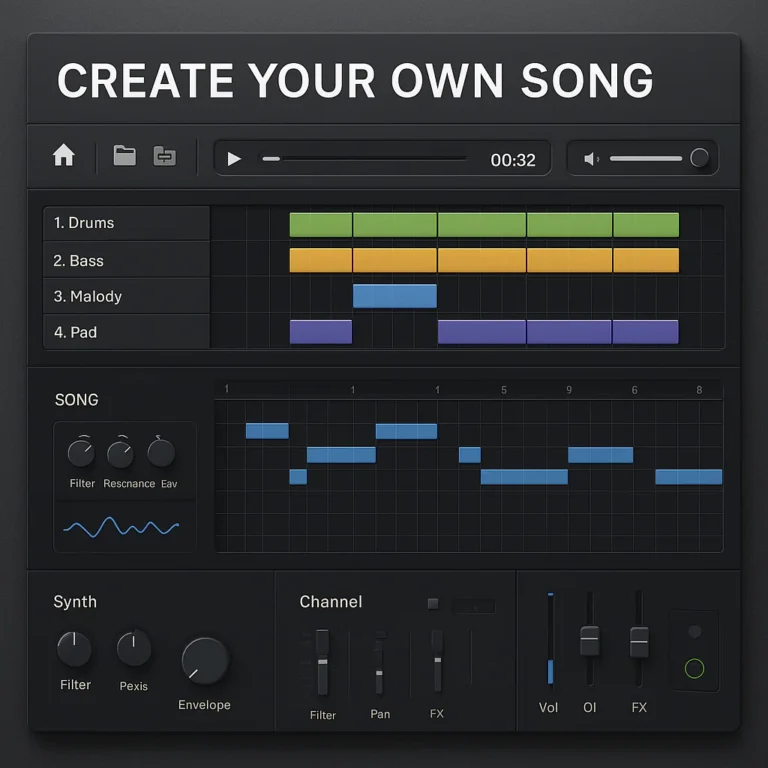Select the last purple Pad clip

[x=646, y=332]
